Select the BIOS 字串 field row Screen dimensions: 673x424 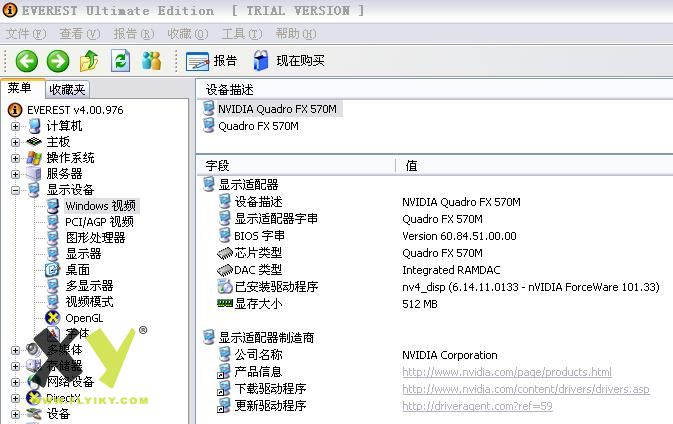click(259, 236)
